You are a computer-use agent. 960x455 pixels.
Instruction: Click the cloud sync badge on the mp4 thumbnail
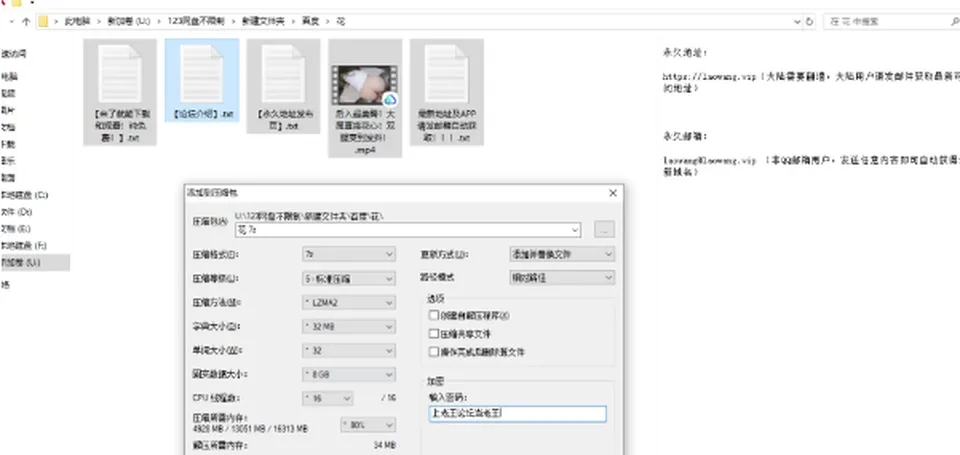tap(390, 99)
